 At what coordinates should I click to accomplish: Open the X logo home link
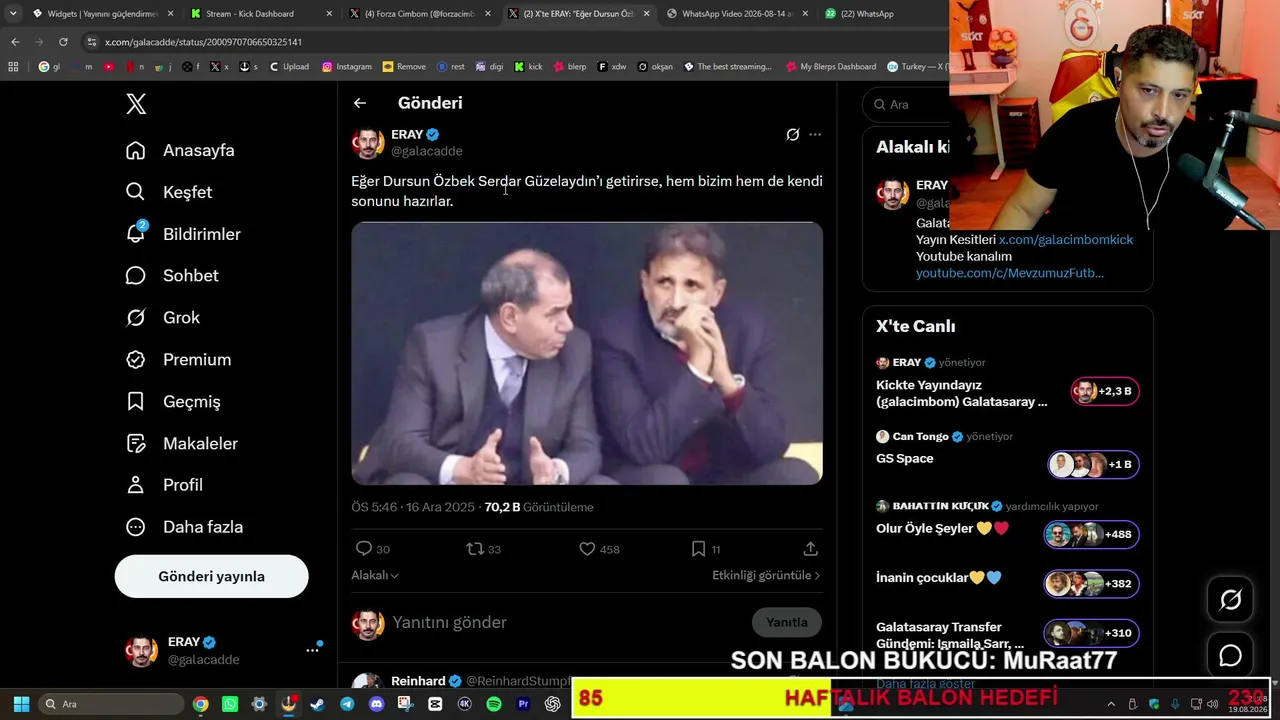(x=136, y=103)
